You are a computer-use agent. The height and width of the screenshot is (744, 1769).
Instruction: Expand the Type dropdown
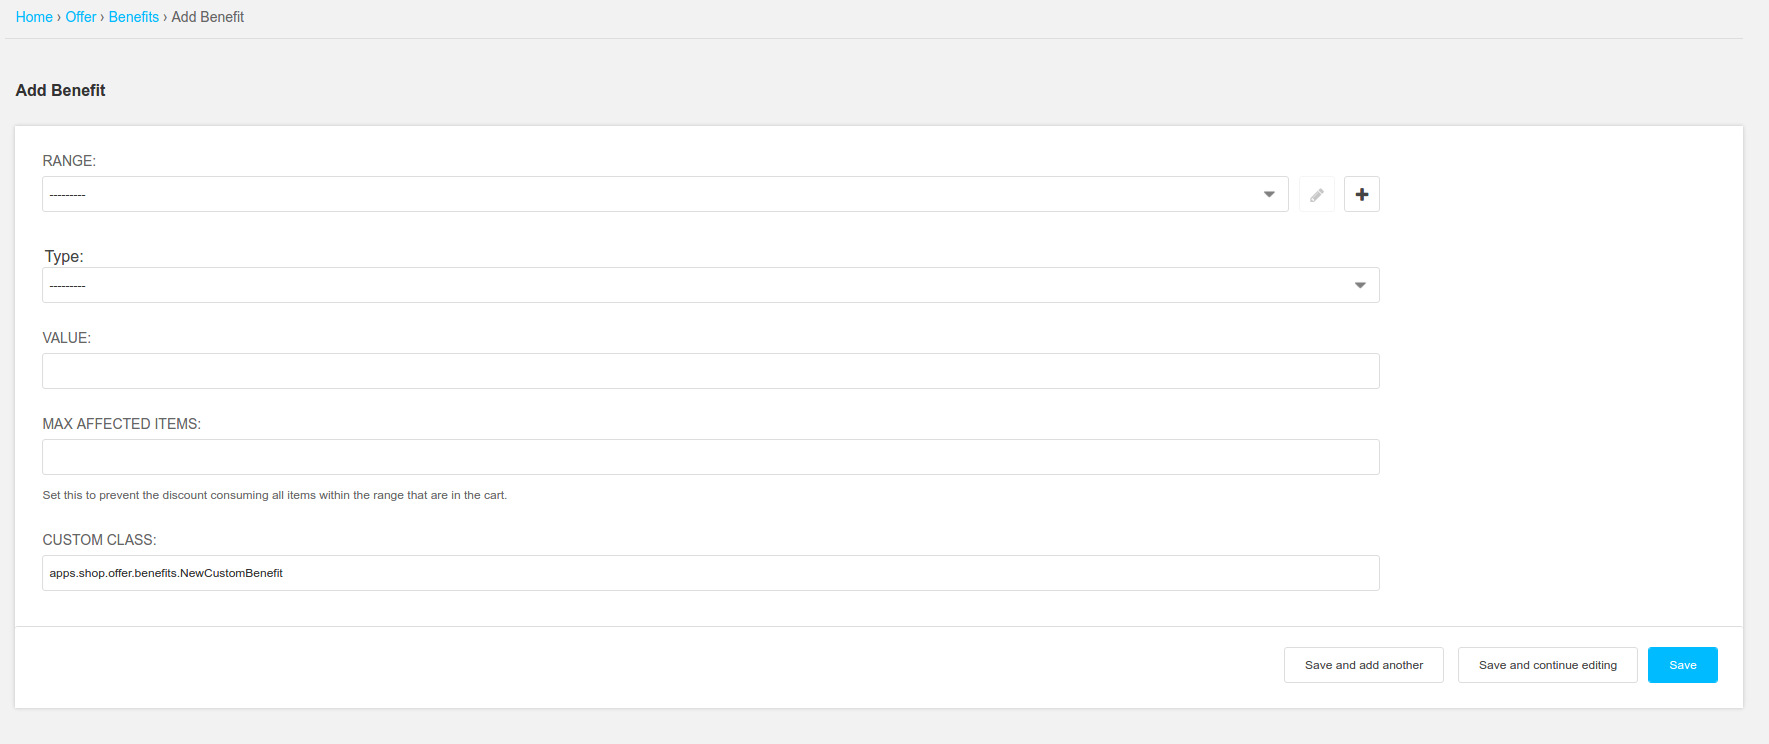pos(710,286)
